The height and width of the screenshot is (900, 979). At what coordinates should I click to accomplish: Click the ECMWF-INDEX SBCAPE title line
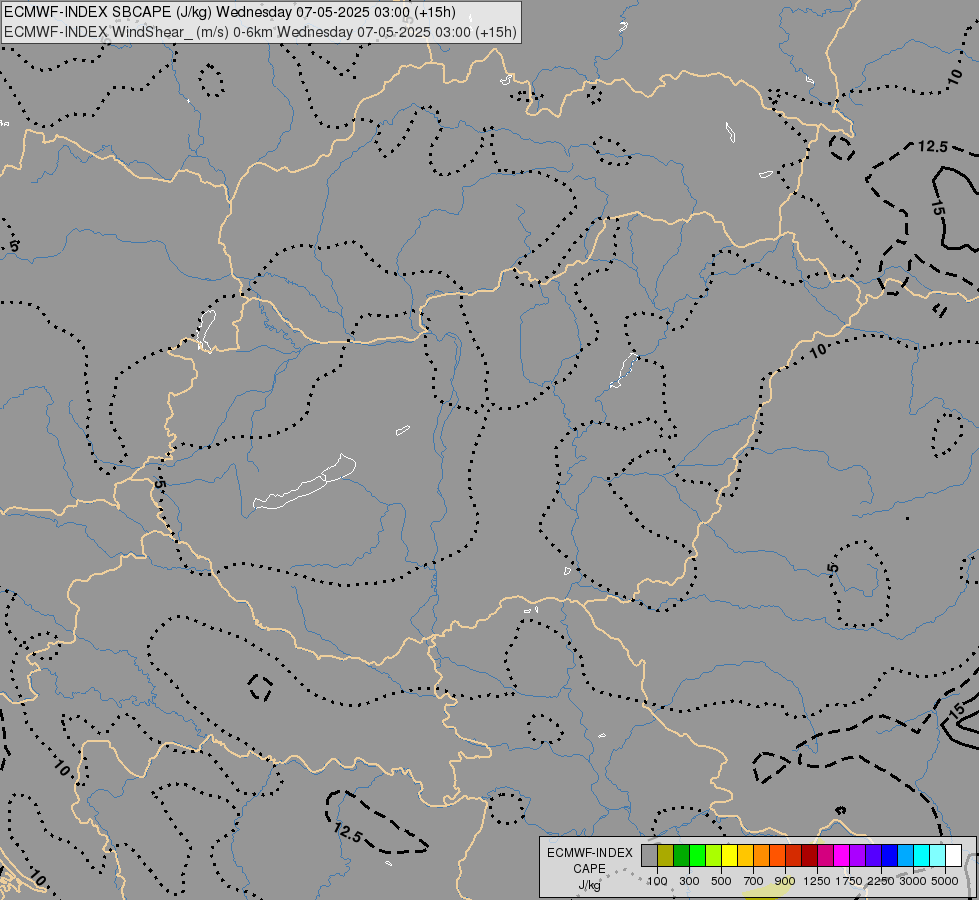click(230, 12)
